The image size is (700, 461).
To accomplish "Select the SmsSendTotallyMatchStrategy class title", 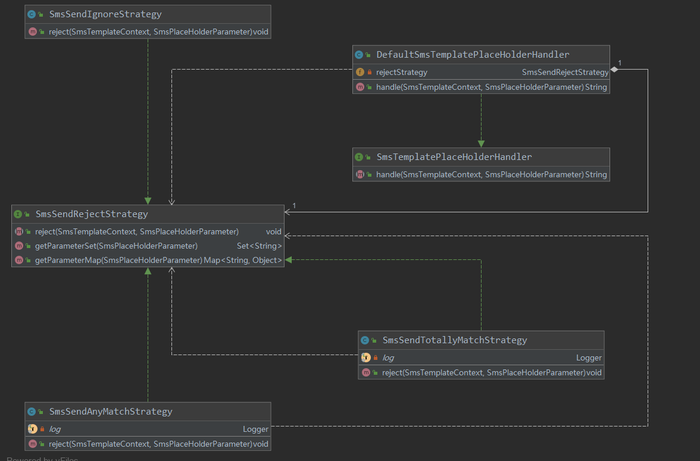I will (454, 340).
